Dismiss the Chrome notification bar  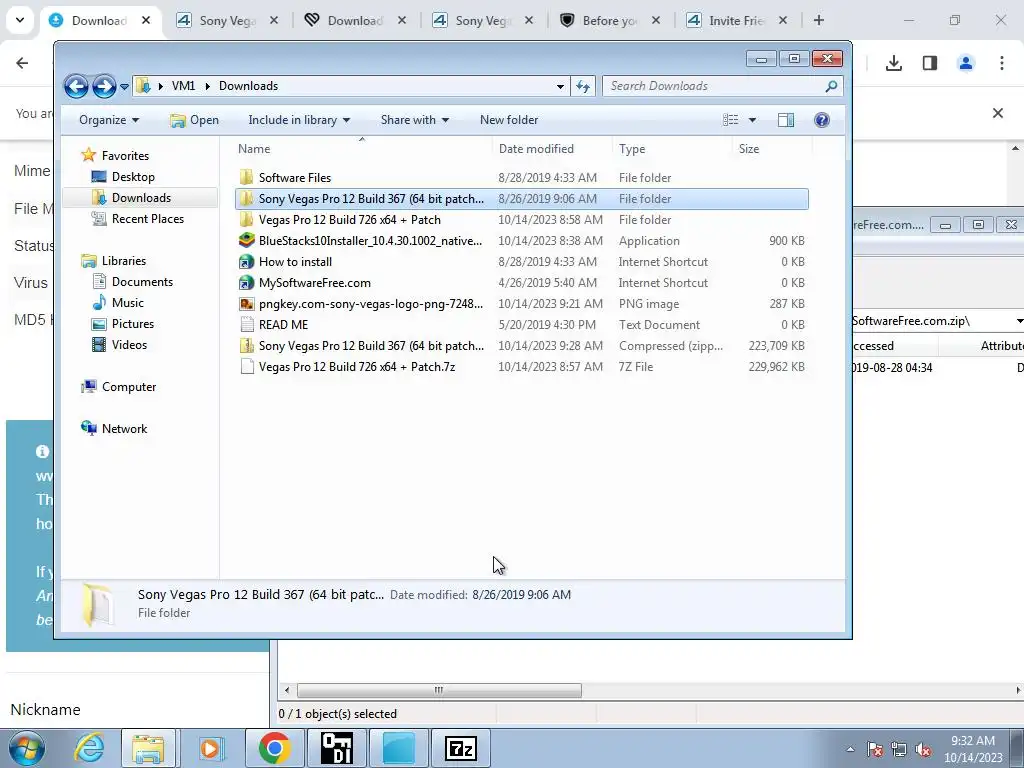(x=997, y=113)
